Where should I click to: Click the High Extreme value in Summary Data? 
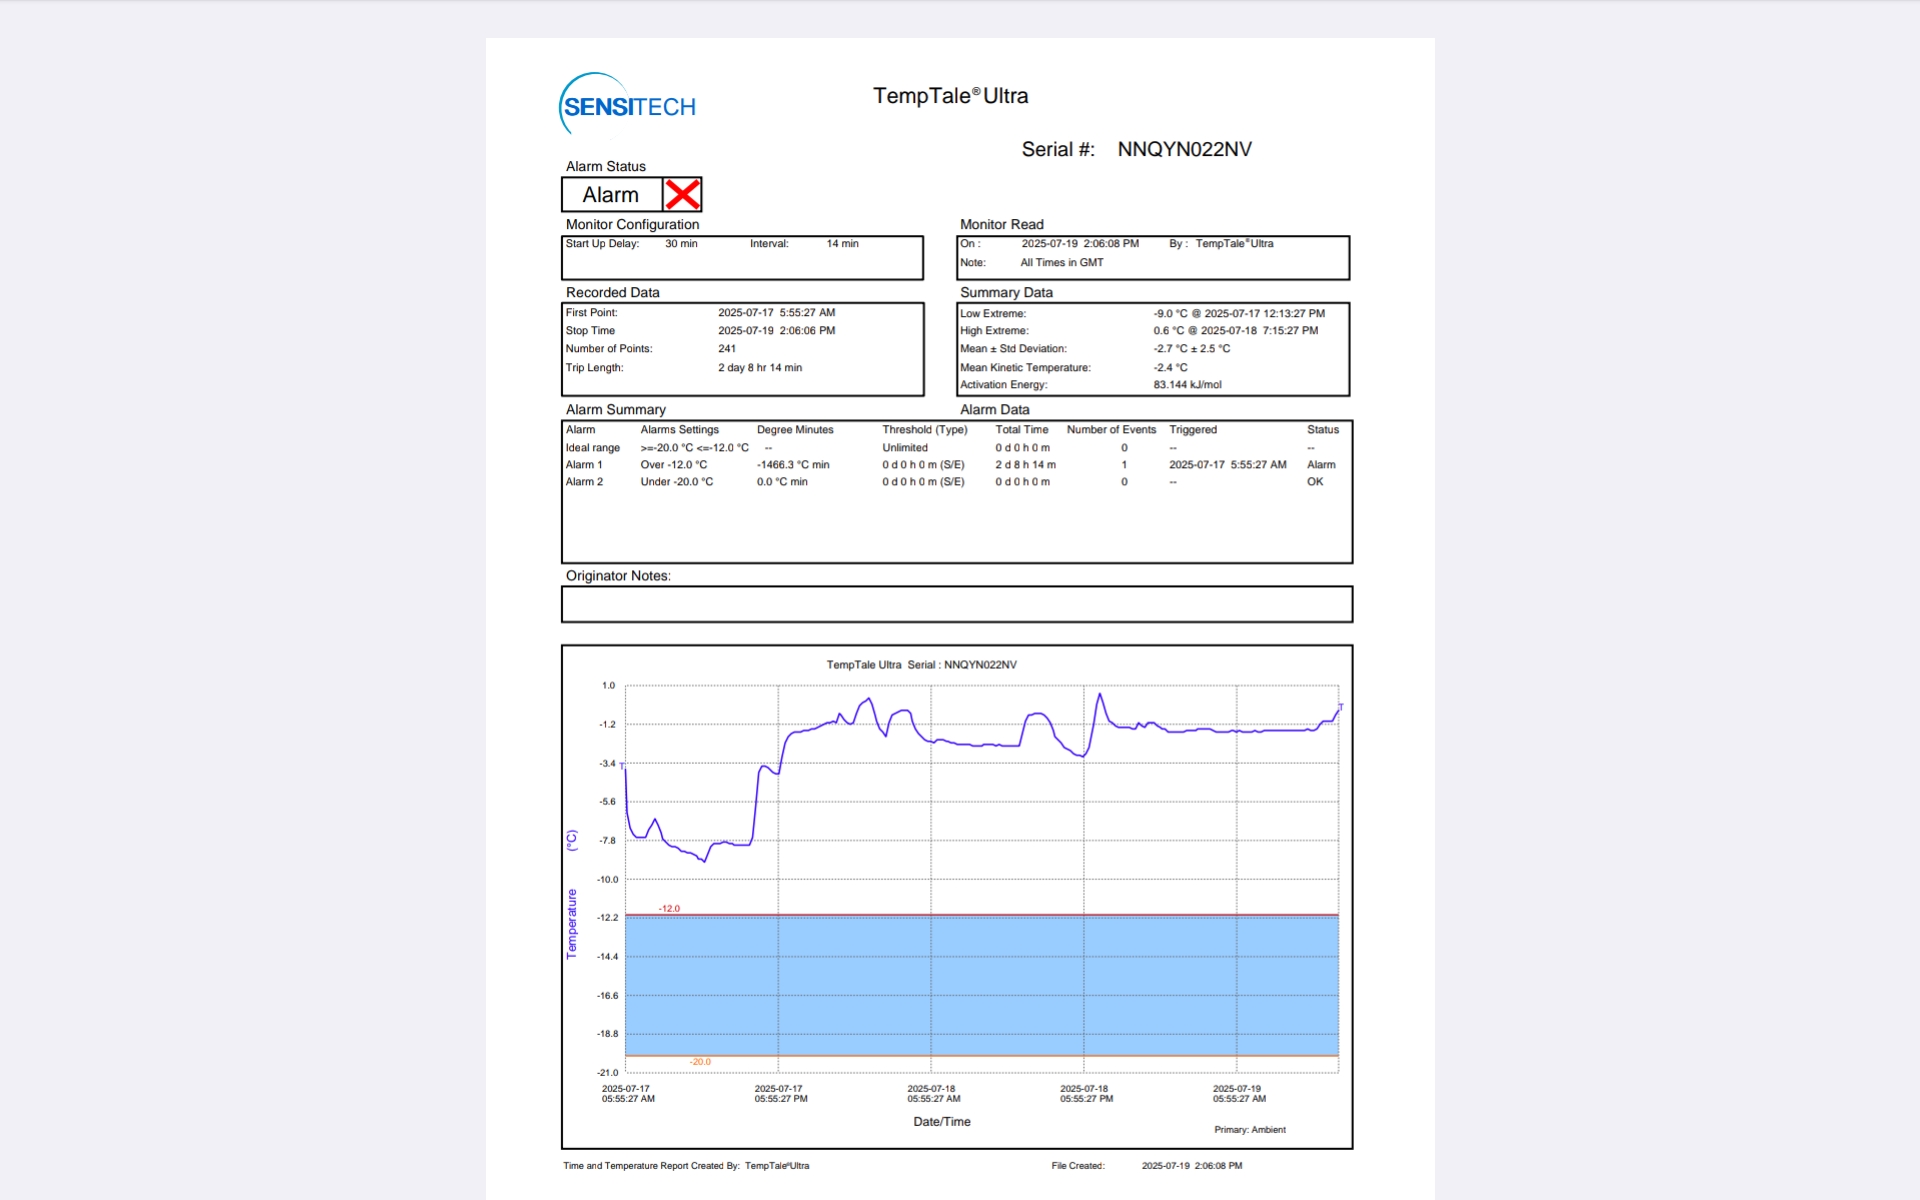tap(1235, 331)
